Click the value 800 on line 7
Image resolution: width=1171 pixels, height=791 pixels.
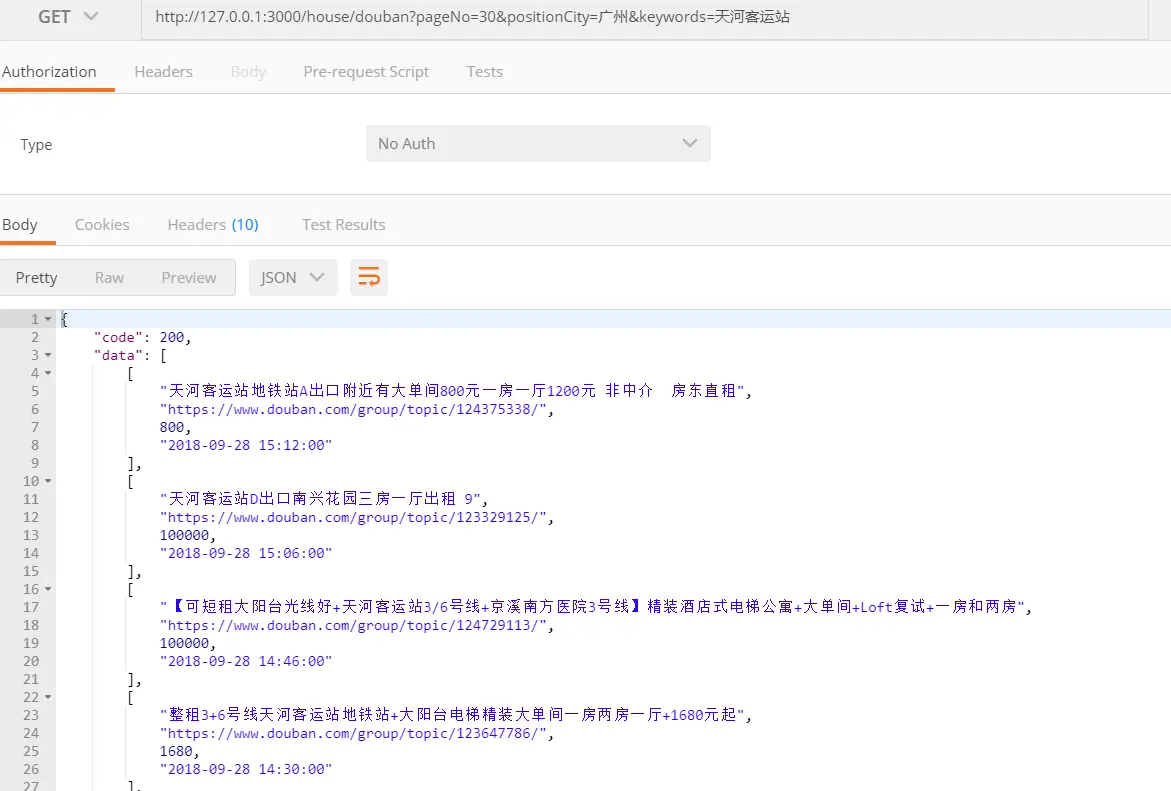[x=172, y=427]
